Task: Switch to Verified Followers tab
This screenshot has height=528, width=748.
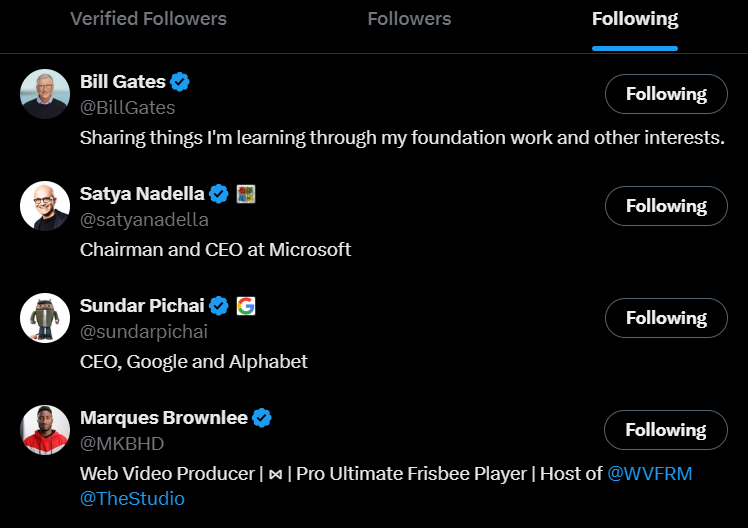Action: (148, 19)
